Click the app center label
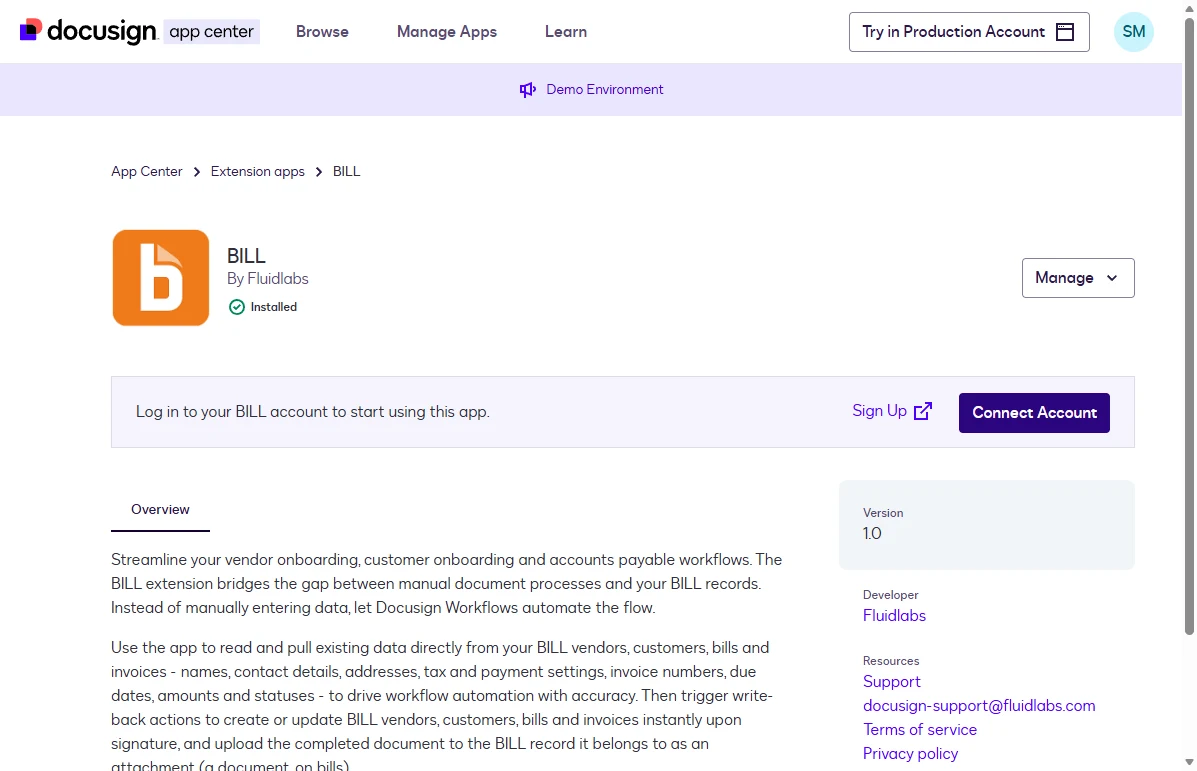Image resolution: width=1197 pixels, height=771 pixels. [211, 32]
